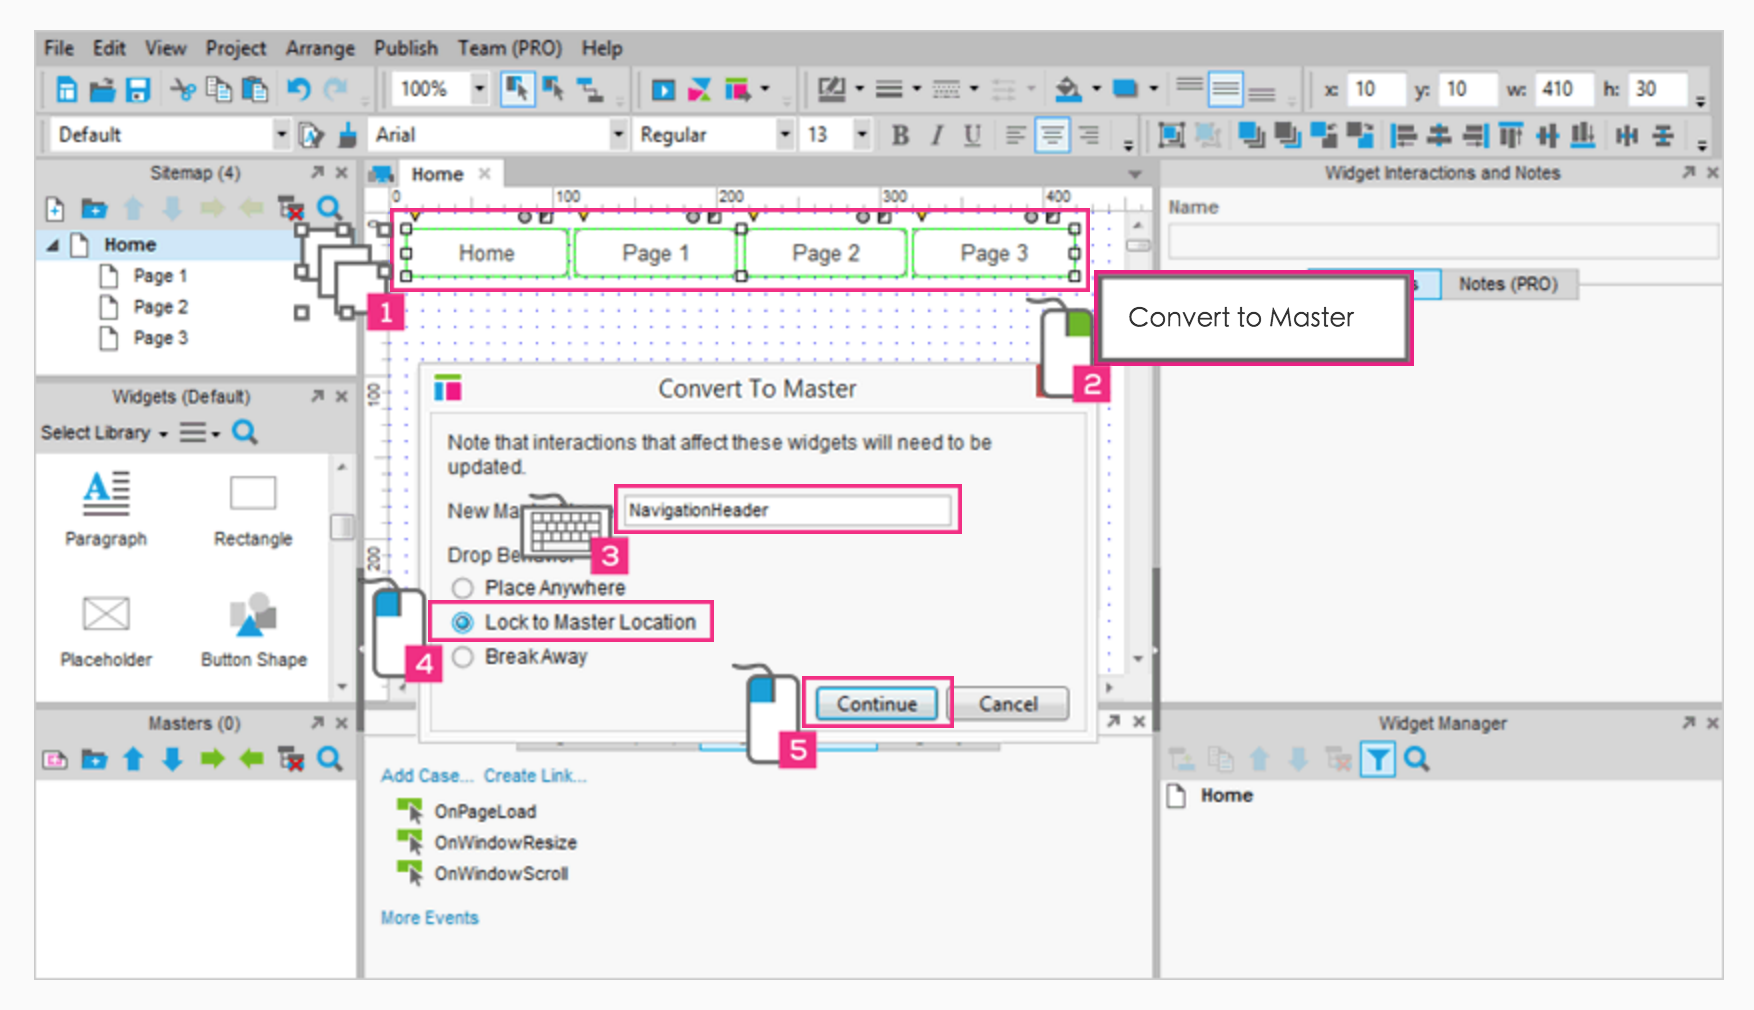Click the NavigationHeader master name field
The height and width of the screenshot is (1010, 1754).
[786, 510]
